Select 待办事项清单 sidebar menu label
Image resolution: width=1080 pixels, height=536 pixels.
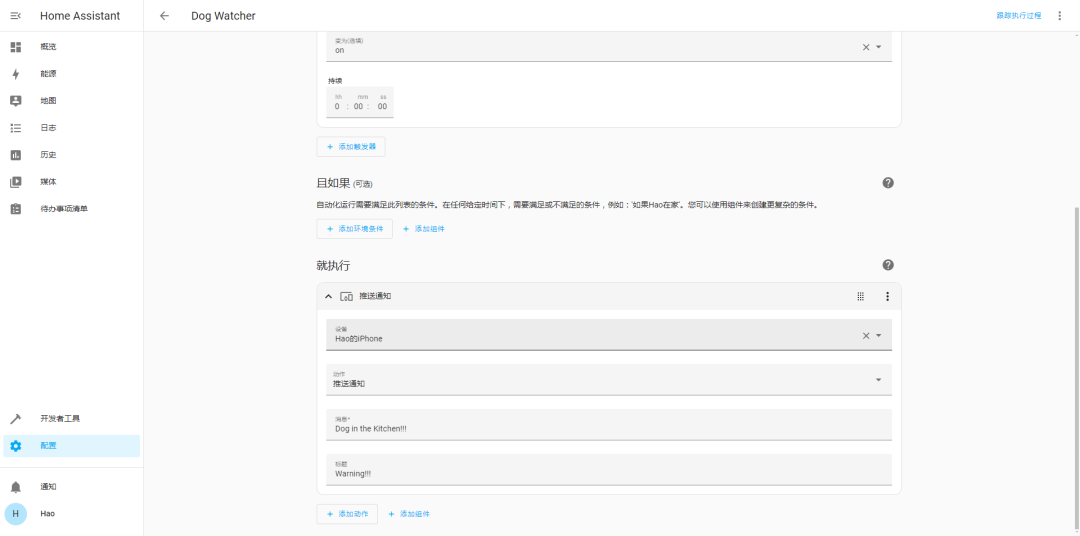click(x=64, y=209)
